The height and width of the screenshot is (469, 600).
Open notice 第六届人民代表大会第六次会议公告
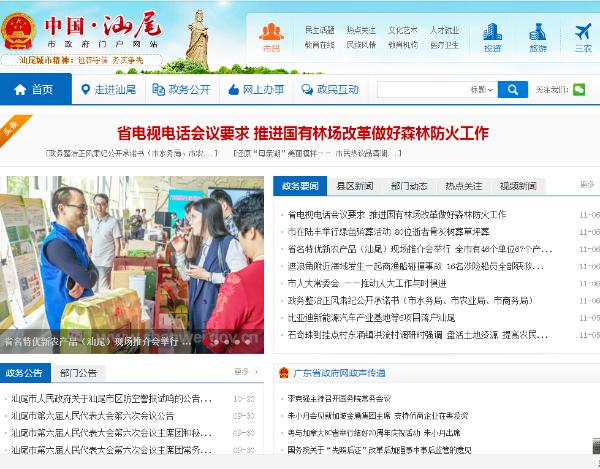click(93, 416)
